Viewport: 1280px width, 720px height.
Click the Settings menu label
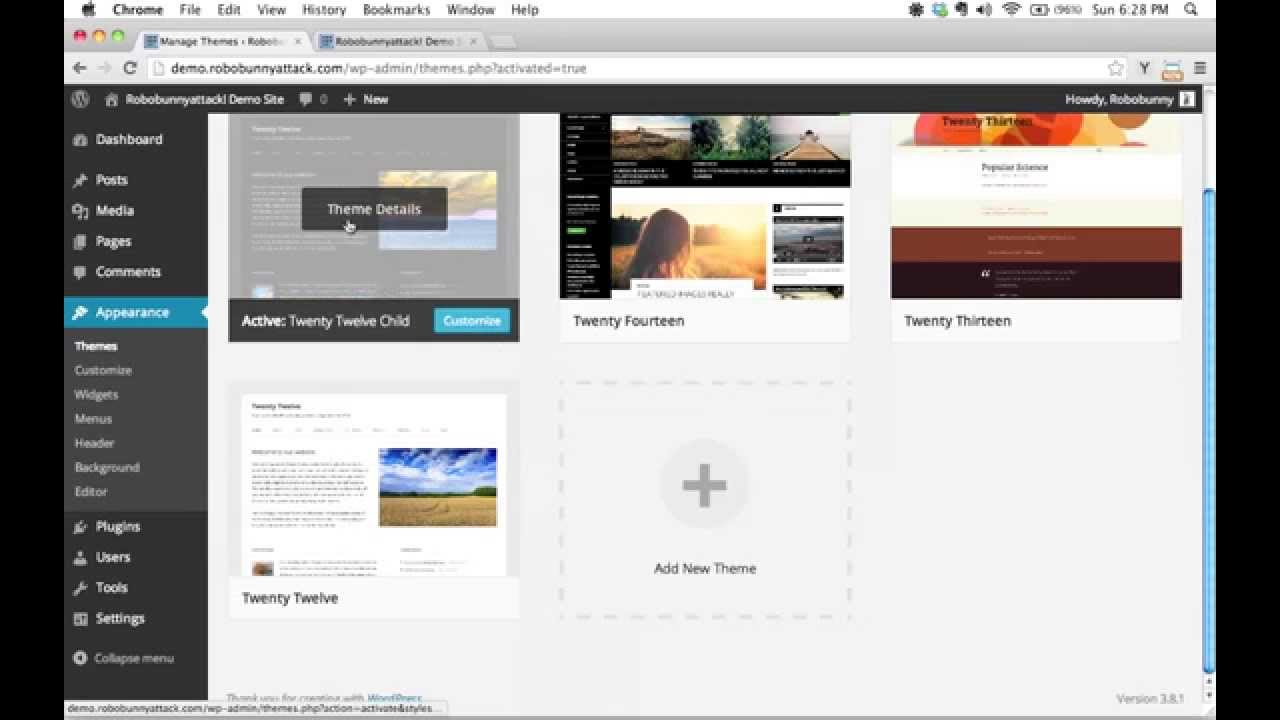(x=120, y=619)
